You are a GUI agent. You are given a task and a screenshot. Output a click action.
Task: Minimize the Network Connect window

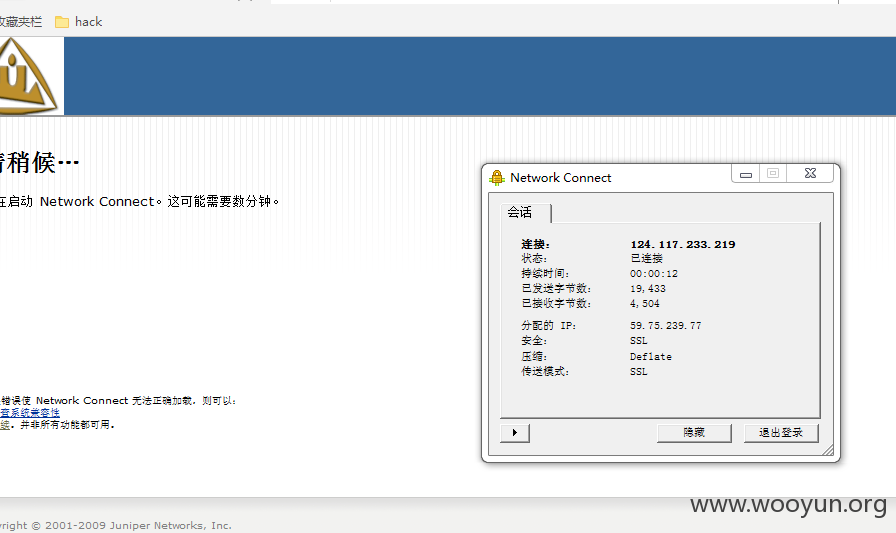pyautogui.click(x=746, y=174)
